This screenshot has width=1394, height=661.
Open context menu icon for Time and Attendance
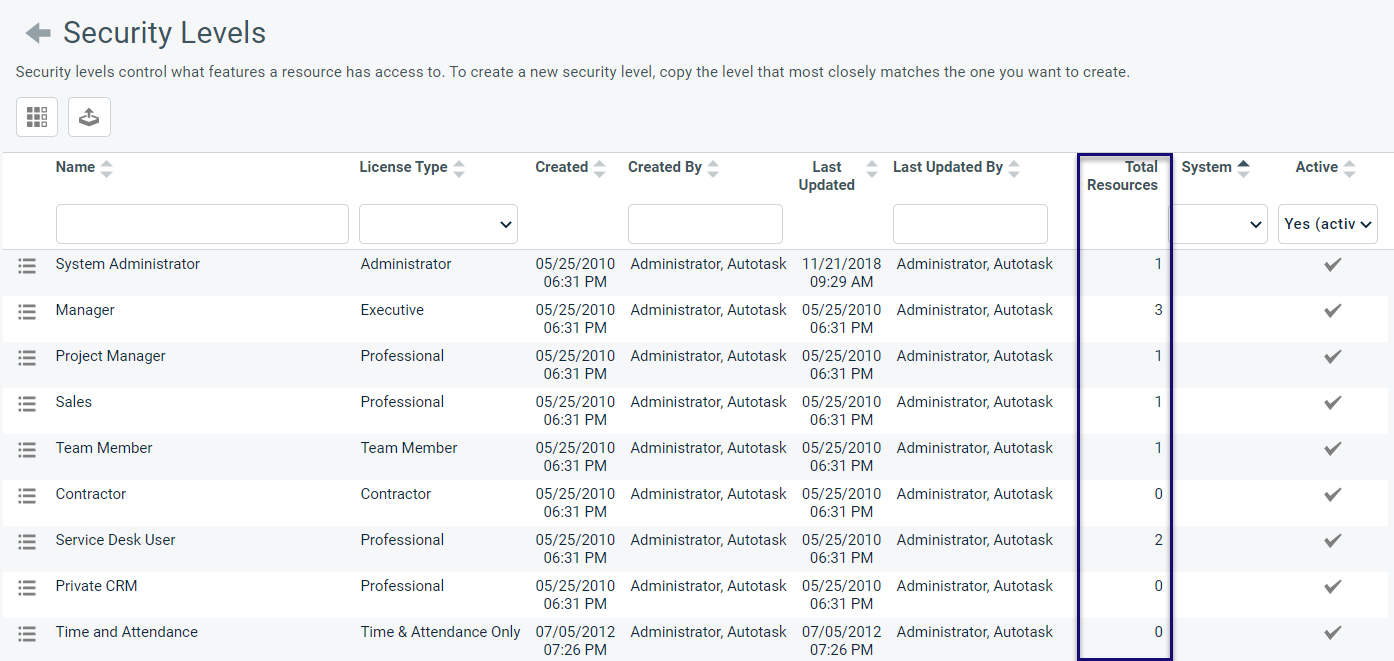27,634
